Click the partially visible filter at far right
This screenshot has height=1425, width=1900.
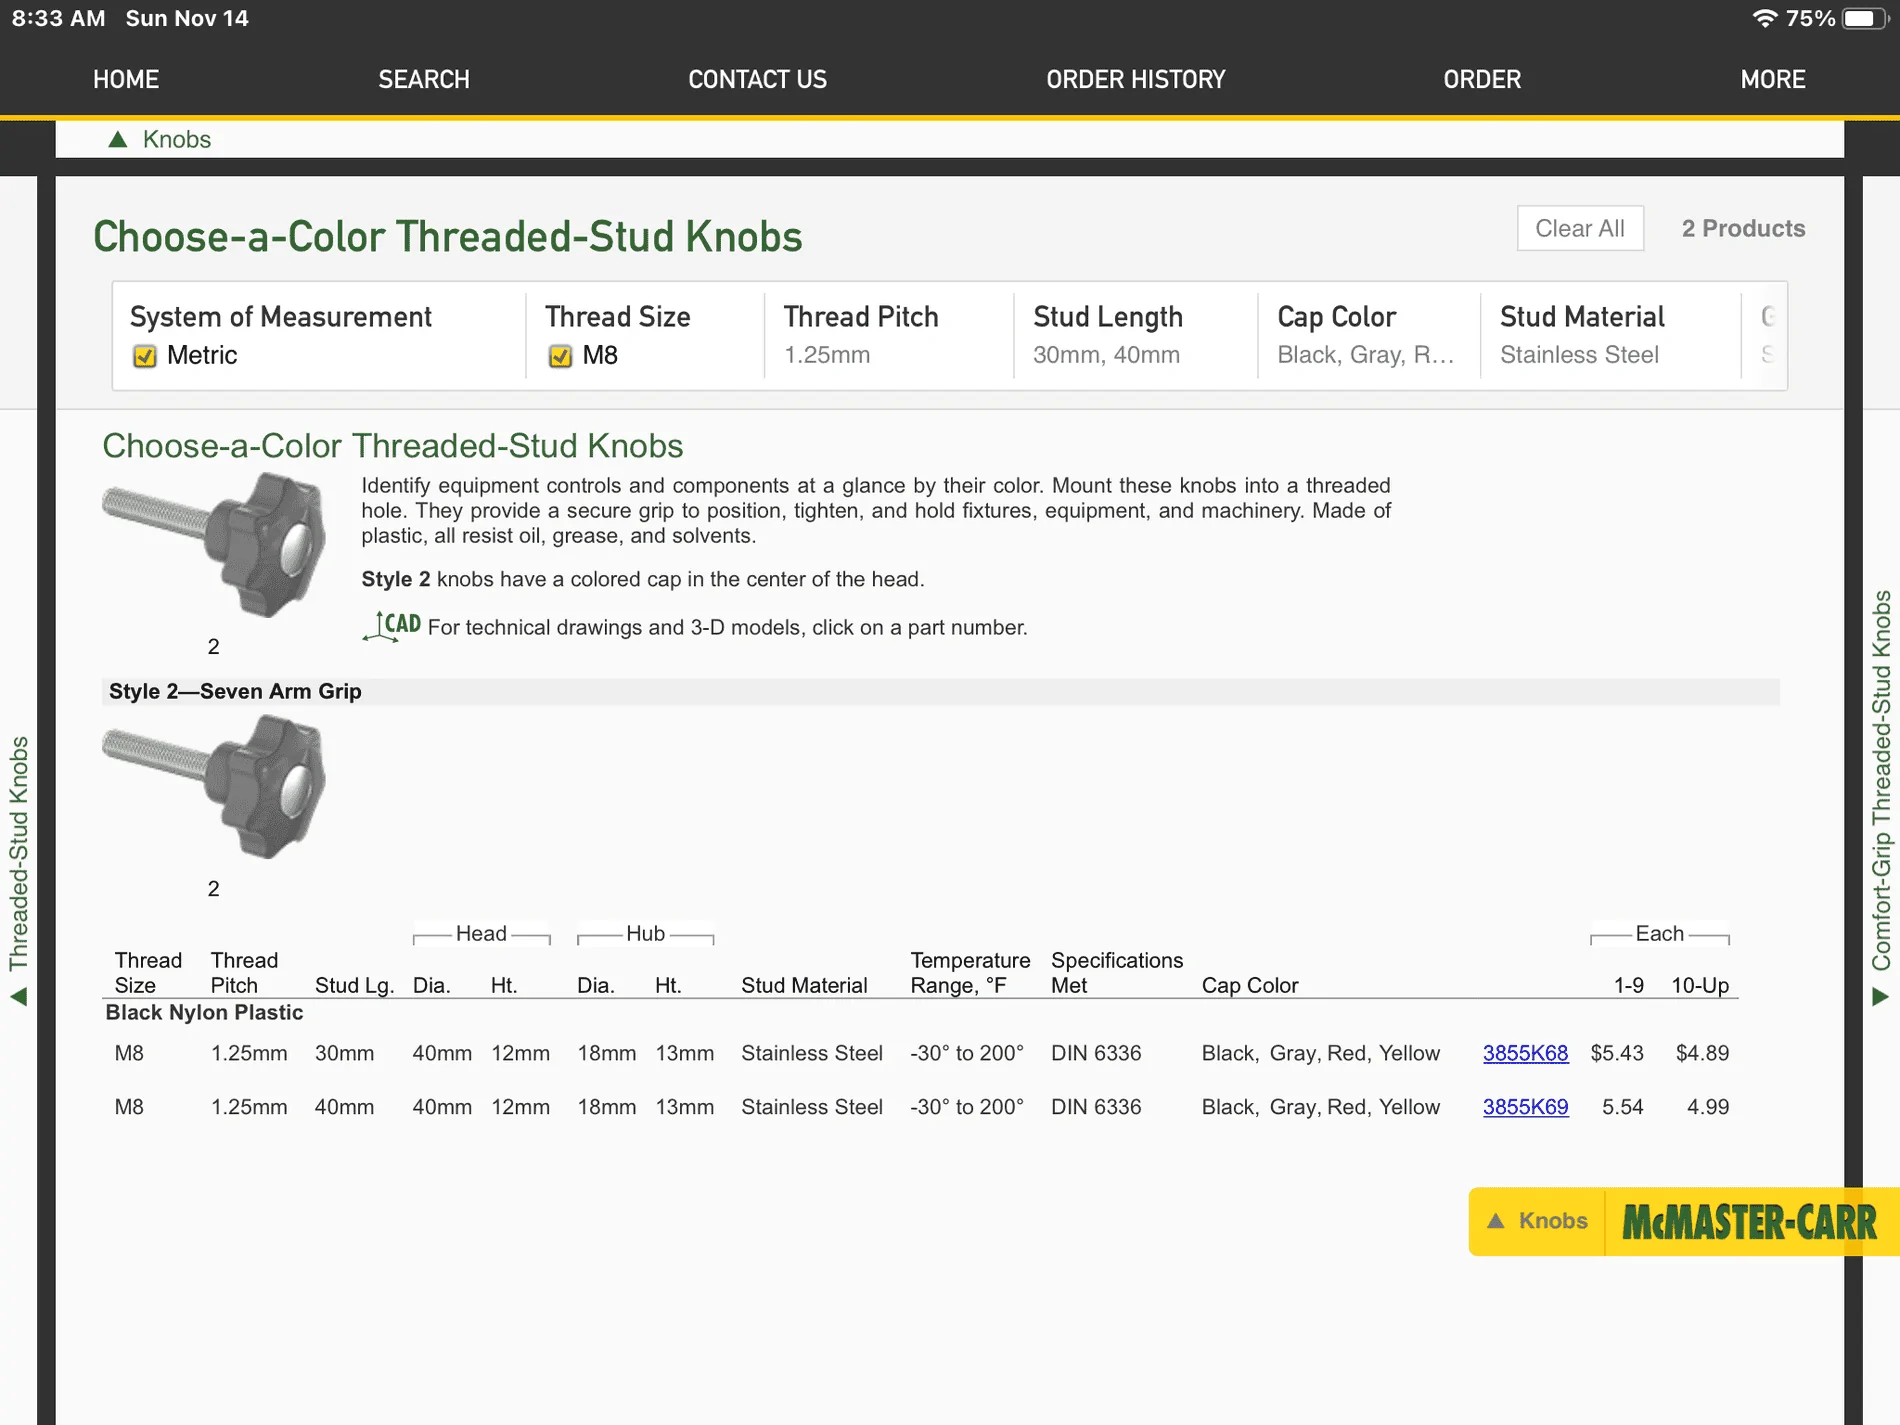click(x=1766, y=335)
